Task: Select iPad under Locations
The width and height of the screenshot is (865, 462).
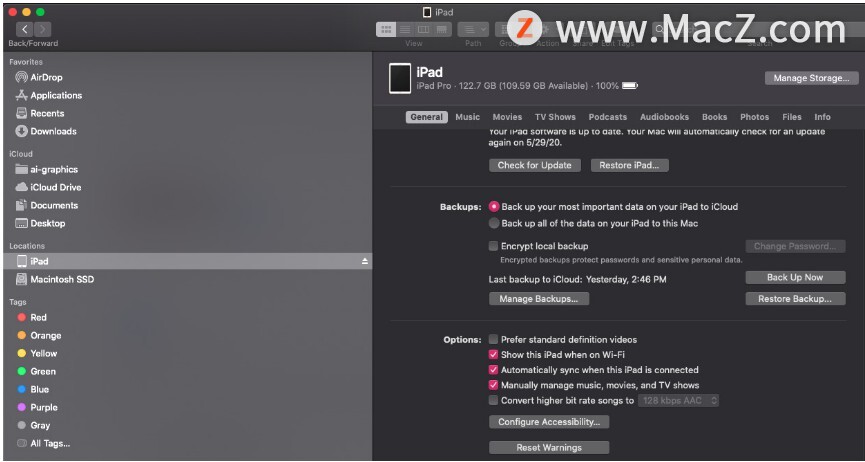Action: click(x=188, y=261)
